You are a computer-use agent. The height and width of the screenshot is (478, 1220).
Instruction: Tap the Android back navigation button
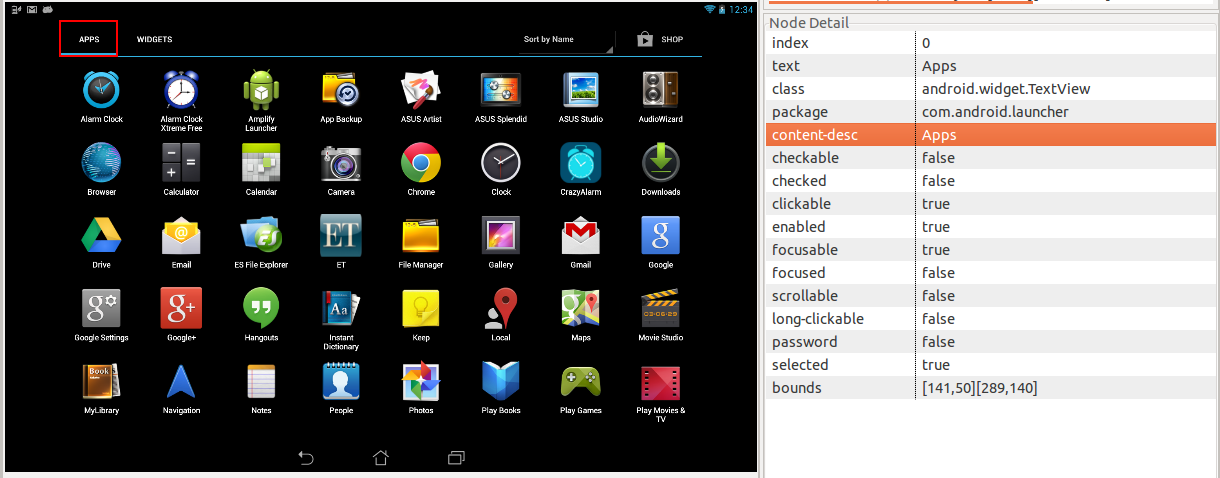[x=307, y=458]
